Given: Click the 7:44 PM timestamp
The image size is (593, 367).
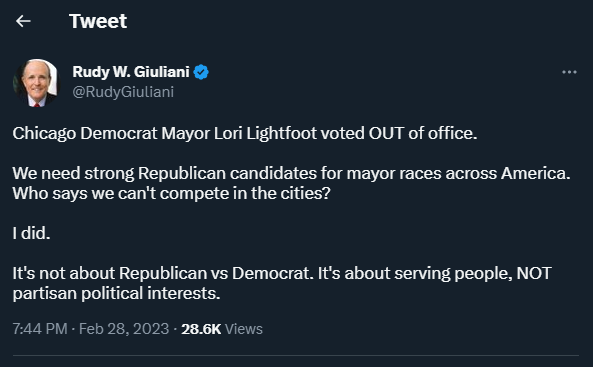Looking at the screenshot, I should point(40,329).
